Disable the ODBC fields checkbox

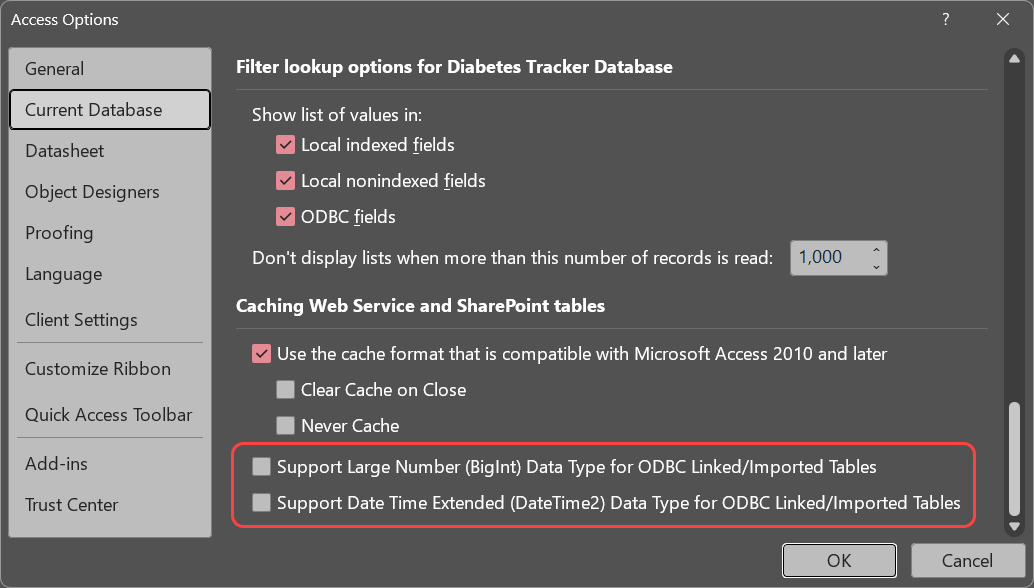(x=286, y=216)
